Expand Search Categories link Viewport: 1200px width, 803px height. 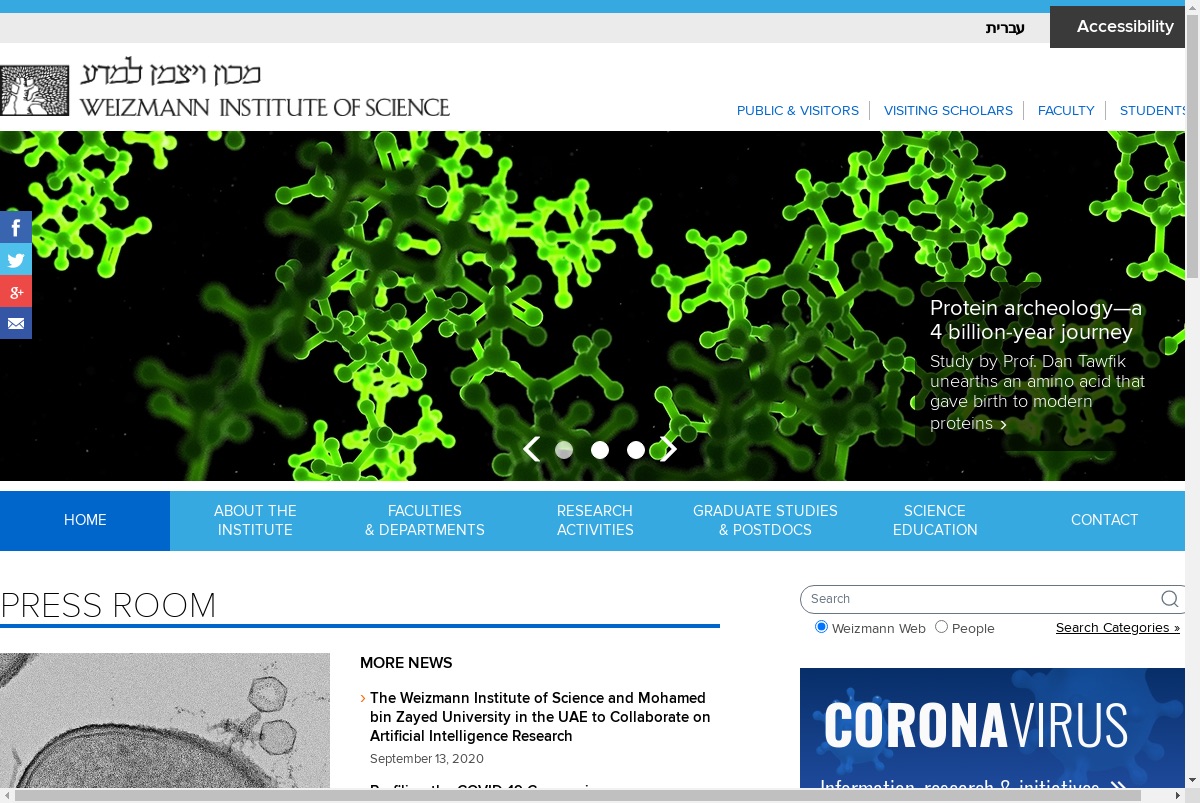[x=1118, y=628]
